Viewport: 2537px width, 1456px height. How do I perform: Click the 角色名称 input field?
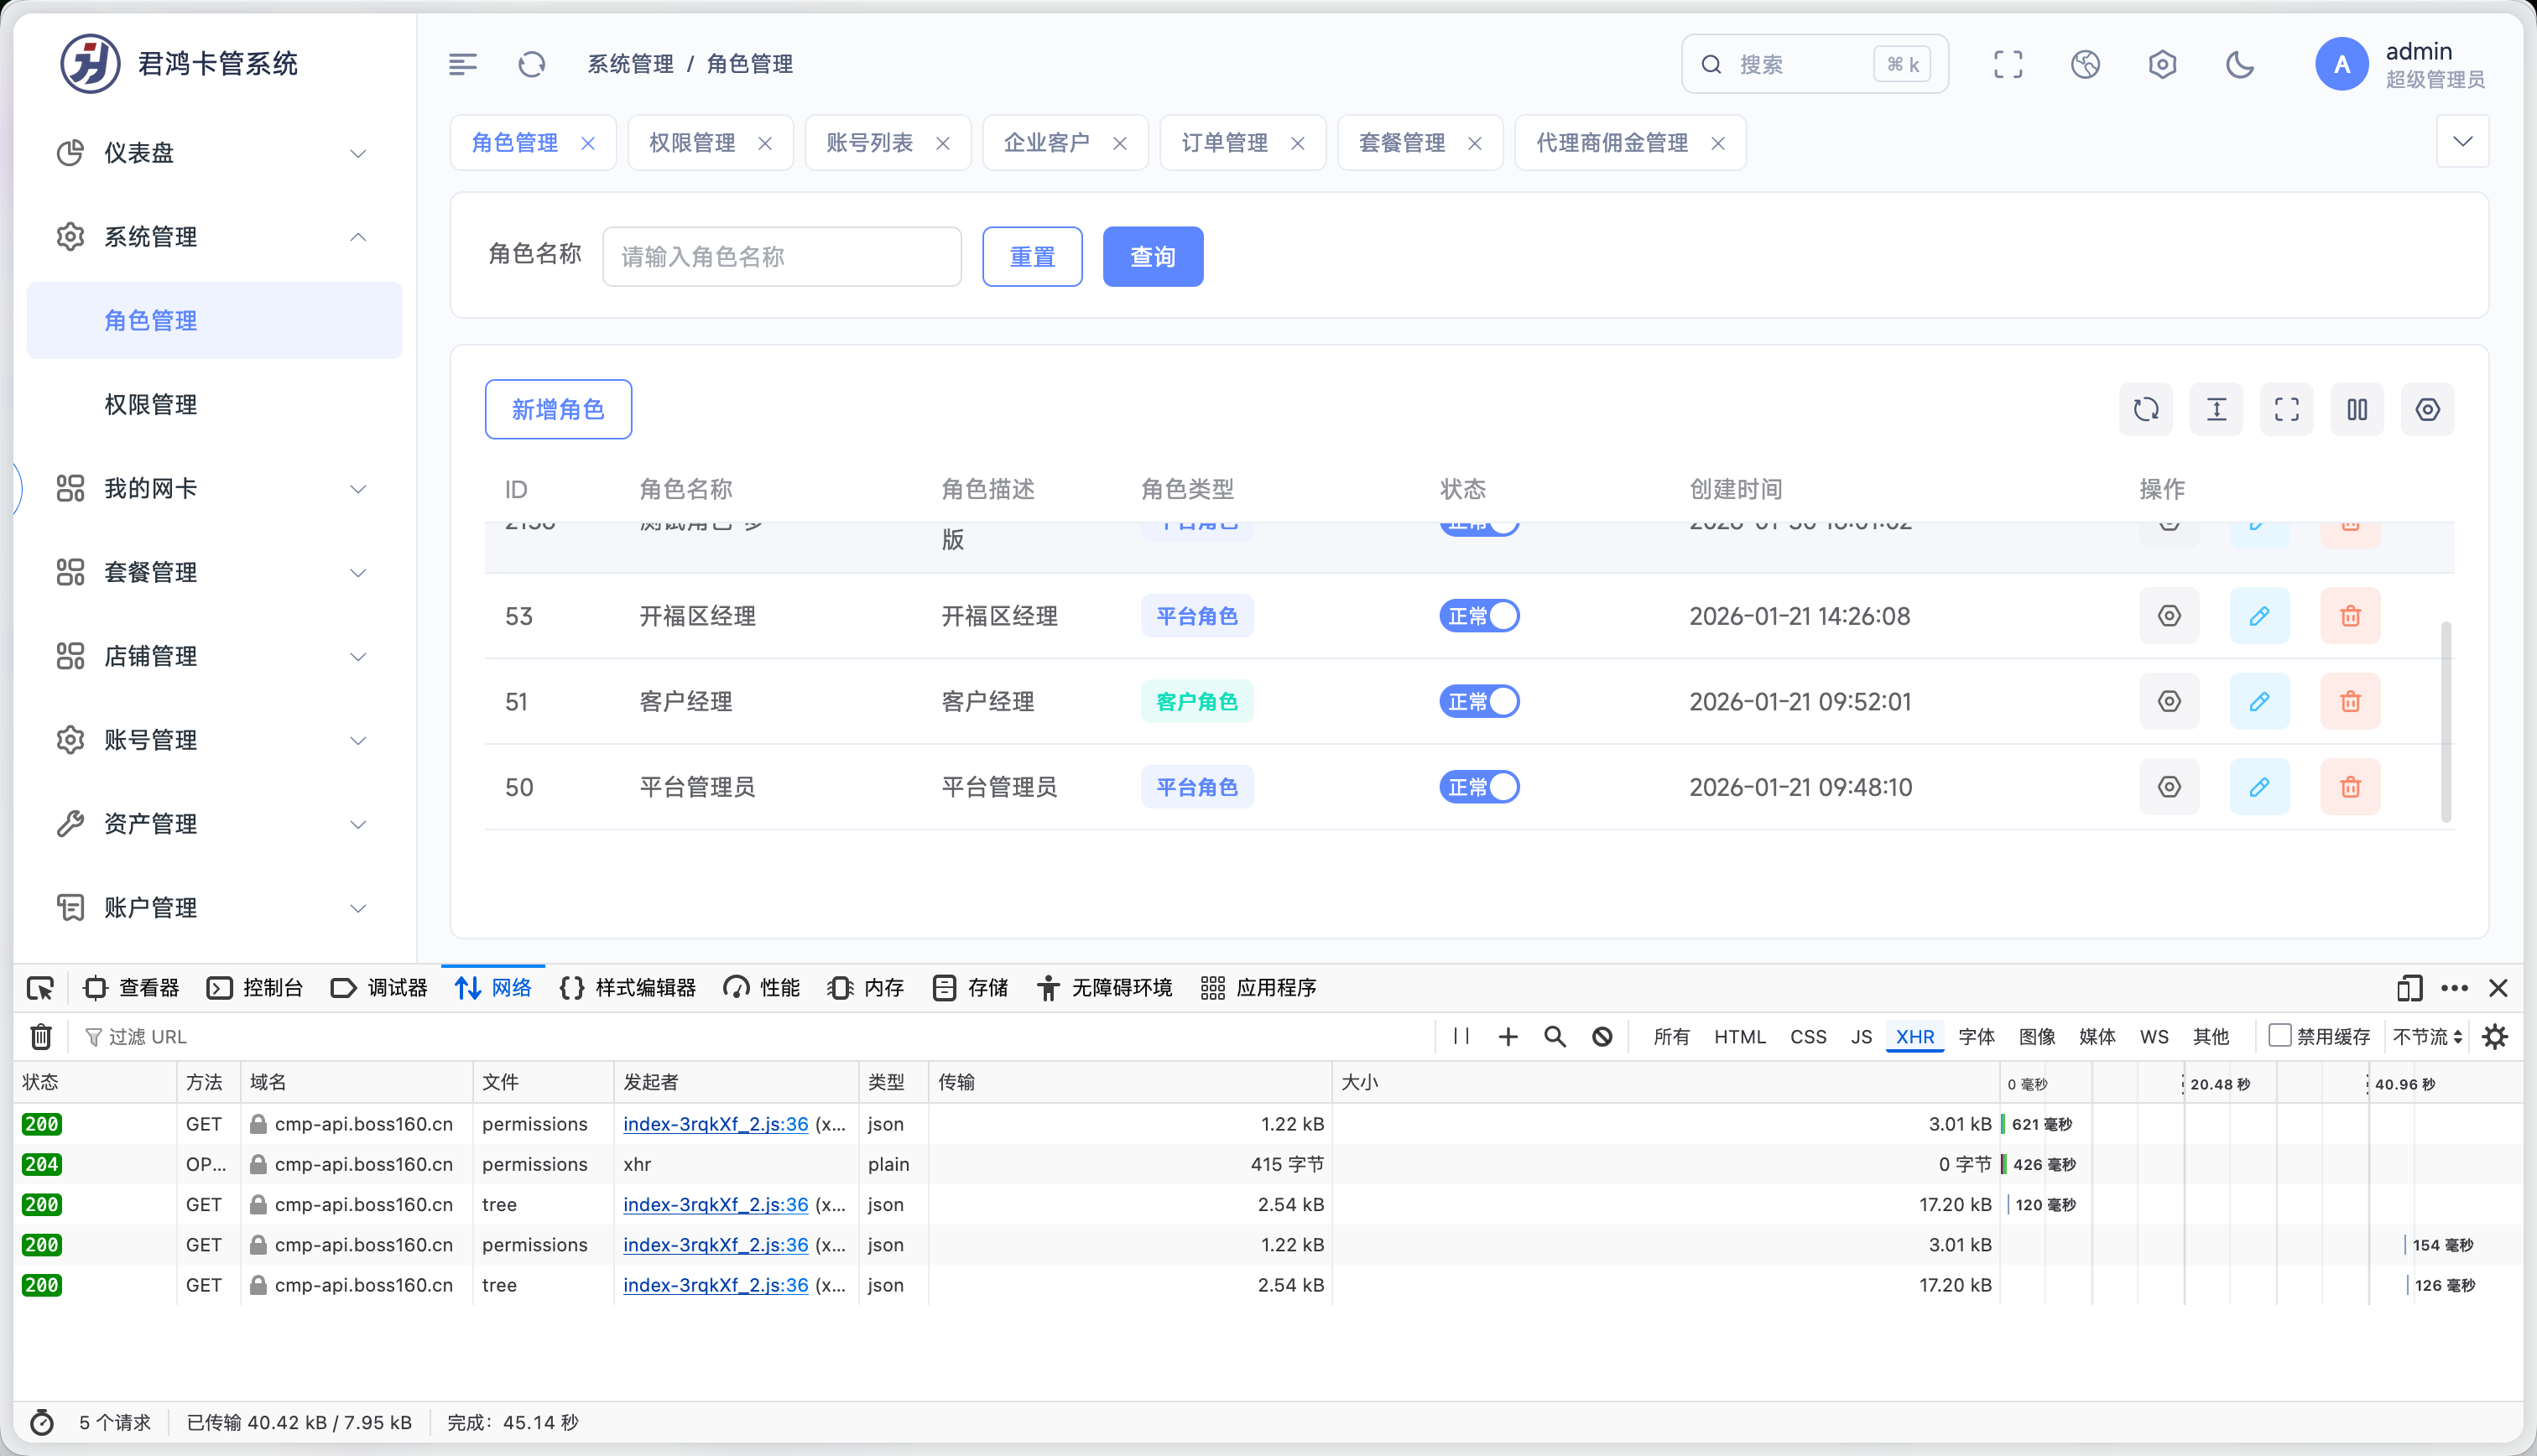click(x=781, y=257)
